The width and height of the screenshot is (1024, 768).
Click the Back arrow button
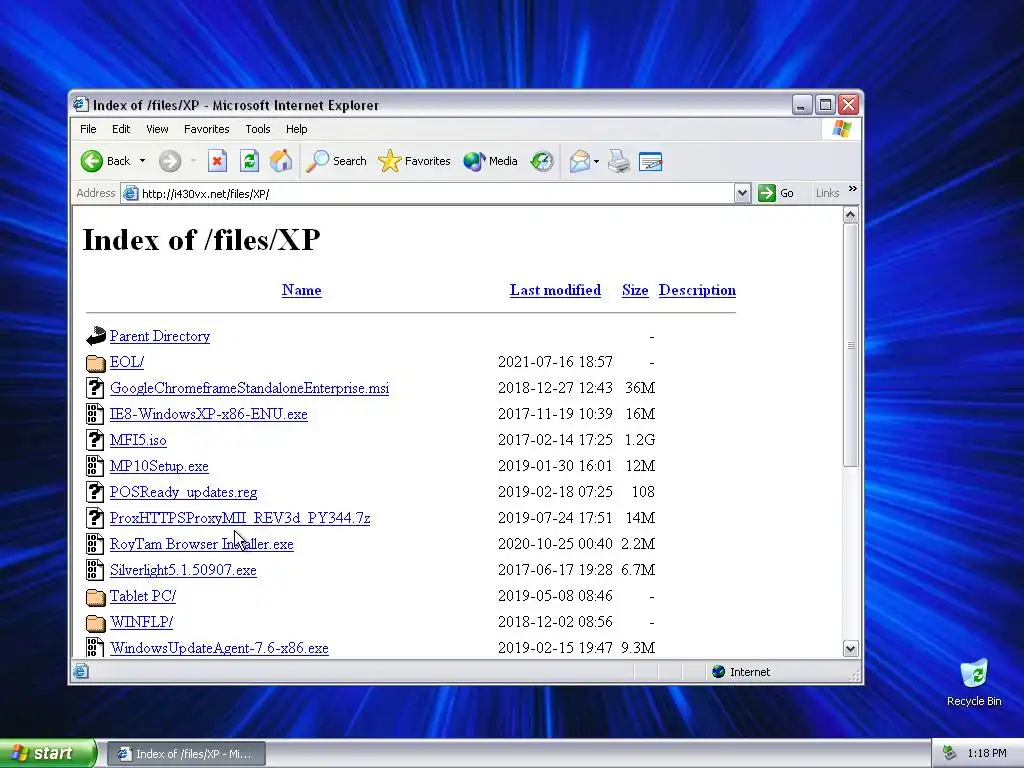coord(105,161)
